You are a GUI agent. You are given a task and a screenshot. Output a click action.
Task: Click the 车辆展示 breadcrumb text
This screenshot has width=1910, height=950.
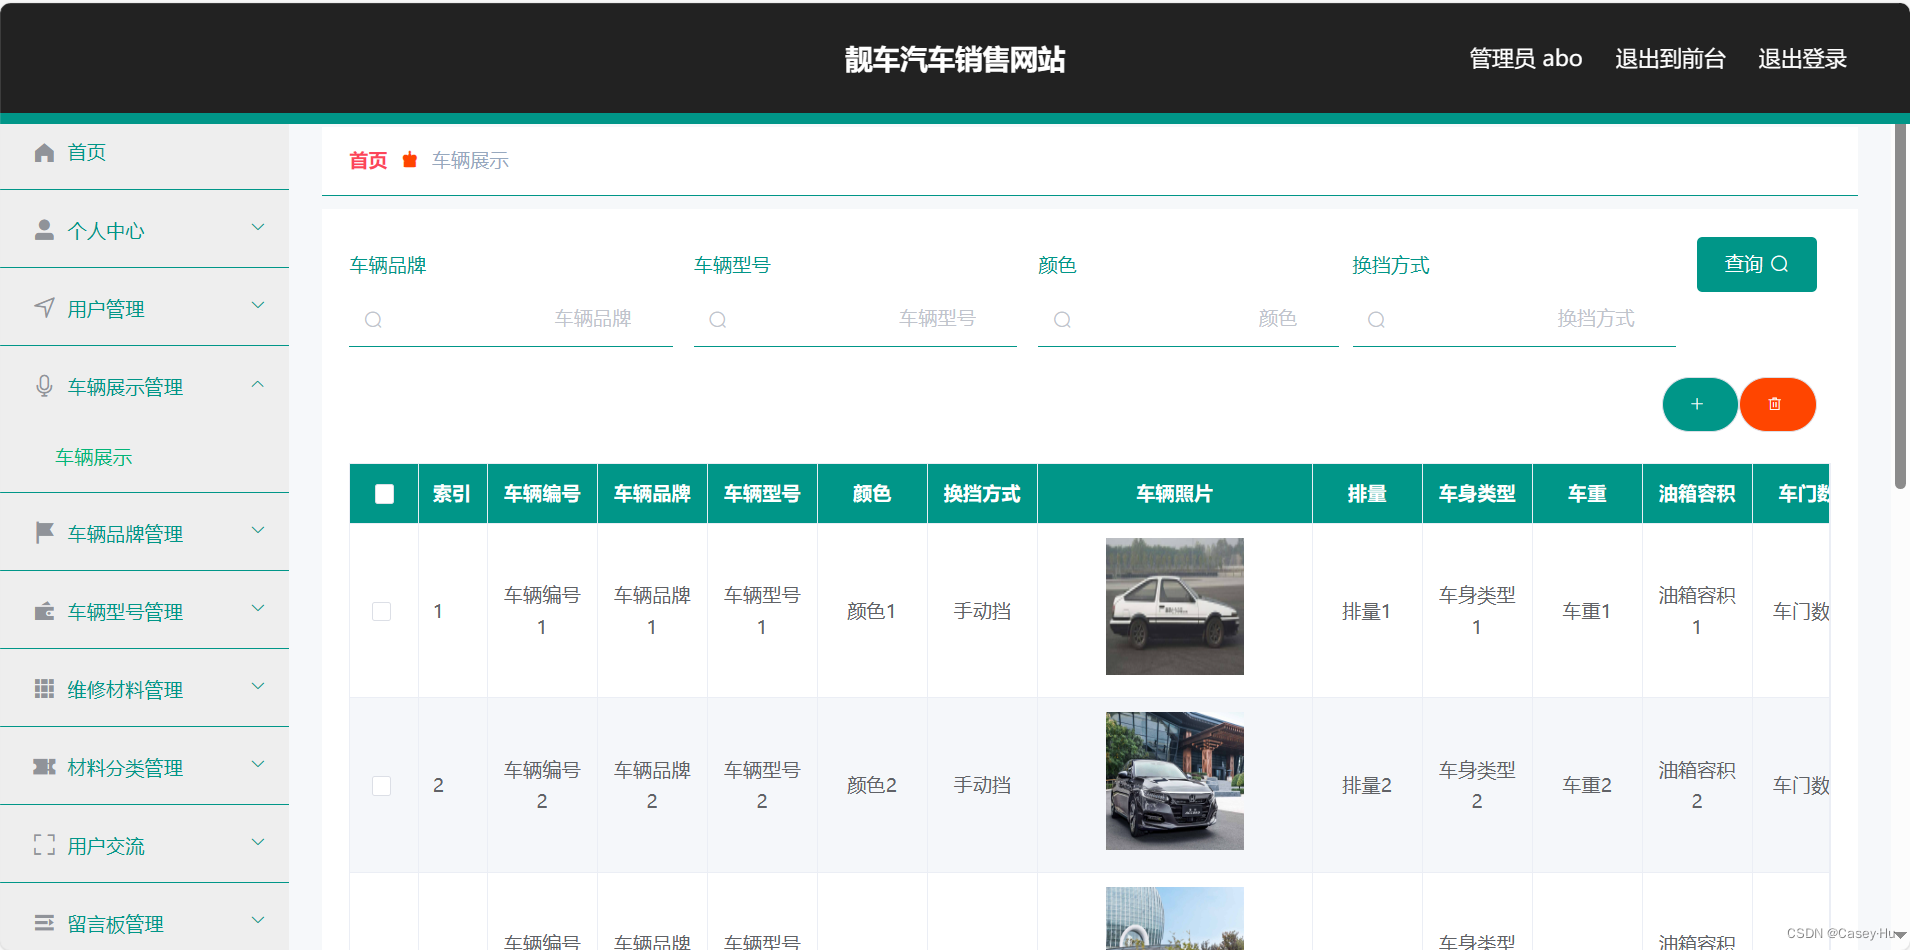[470, 160]
